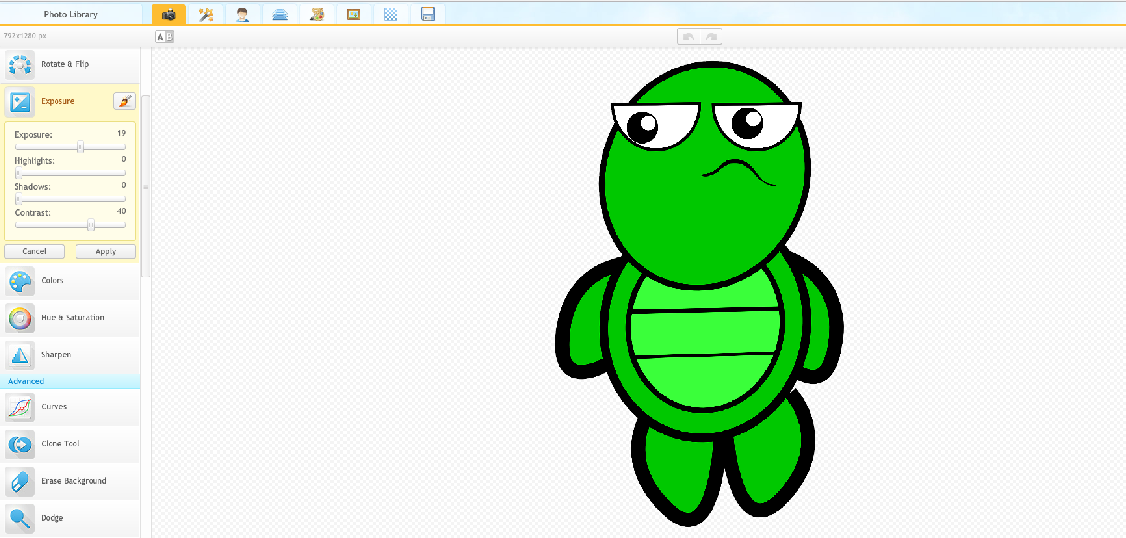The height and width of the screenshot is (538, 1126).
Task: Select the Rotate & Flip tool icon
Action: coord(20,65)
